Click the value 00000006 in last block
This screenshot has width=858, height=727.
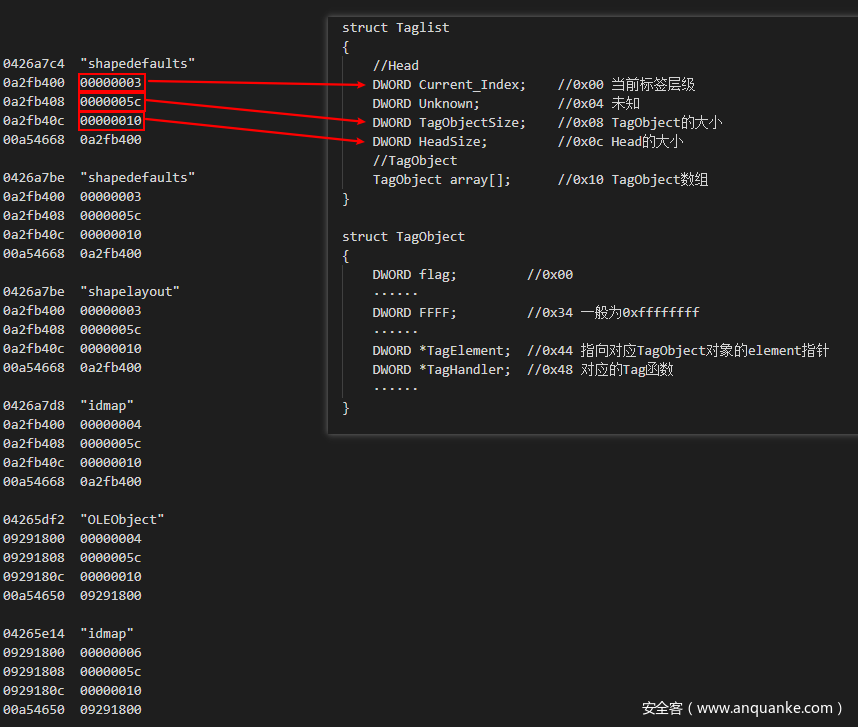111,652
